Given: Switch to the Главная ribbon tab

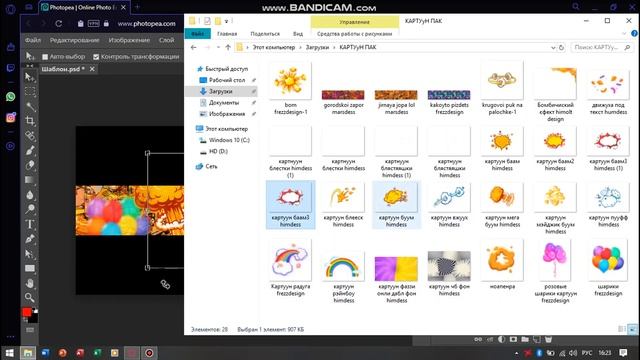Looking at the screenshot, I should tap(227, 33).
